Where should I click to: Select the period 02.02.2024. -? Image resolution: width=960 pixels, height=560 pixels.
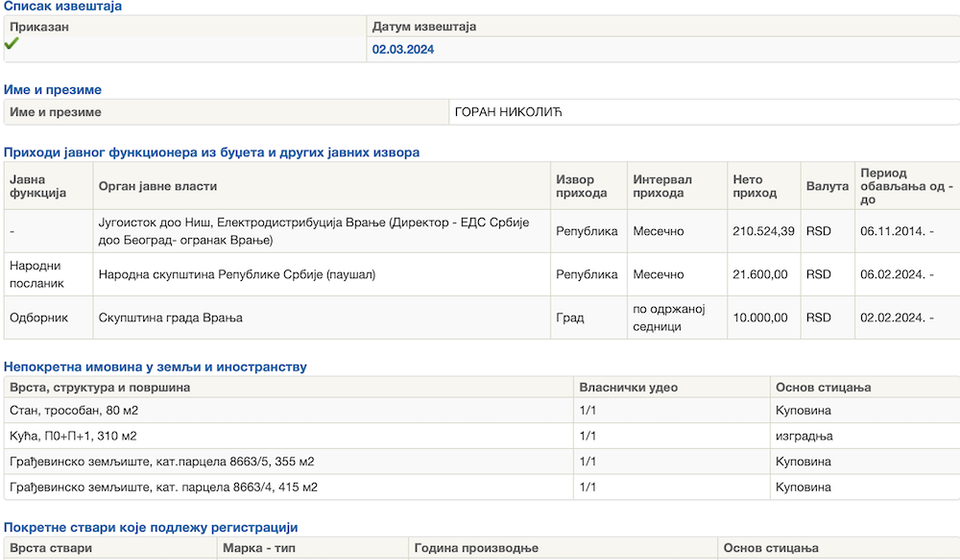point(897,318)
